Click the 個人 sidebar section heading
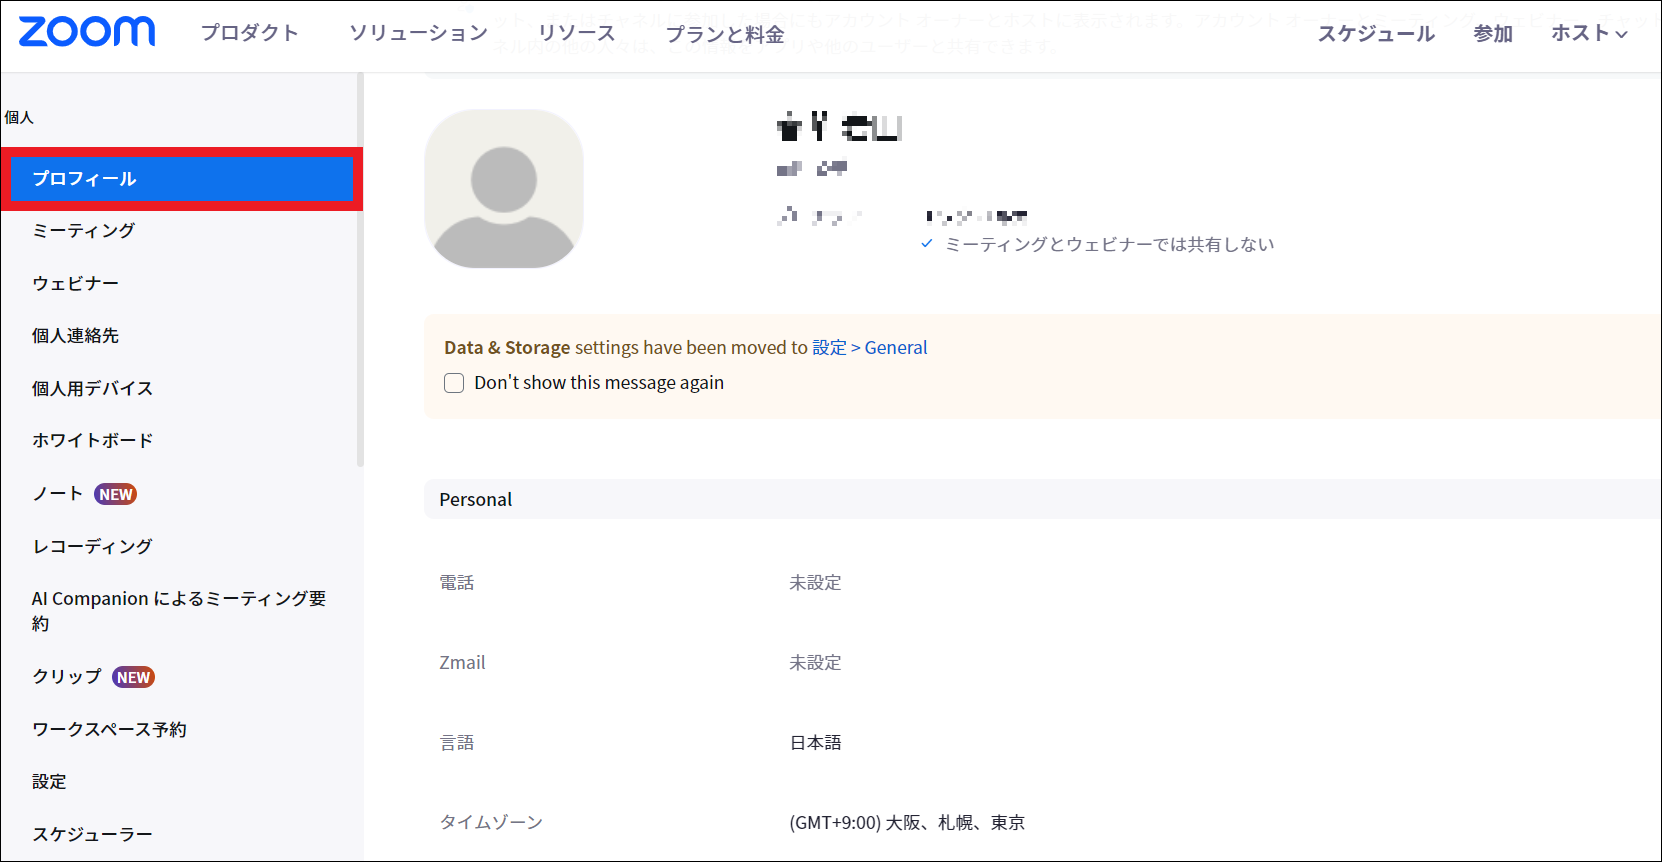The height and width of the screenshot is (862, 1662). pyautogui.click(x=19, y=118)
